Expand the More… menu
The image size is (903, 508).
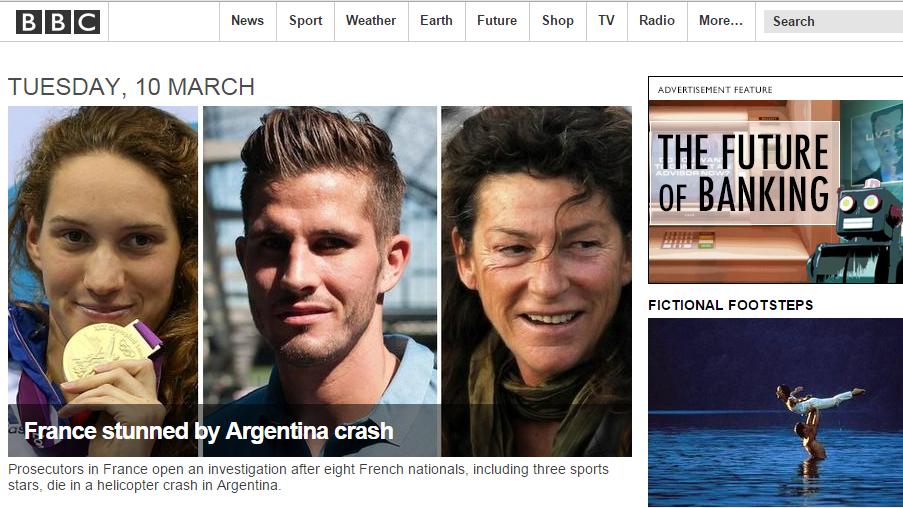[x=721, y=21]
